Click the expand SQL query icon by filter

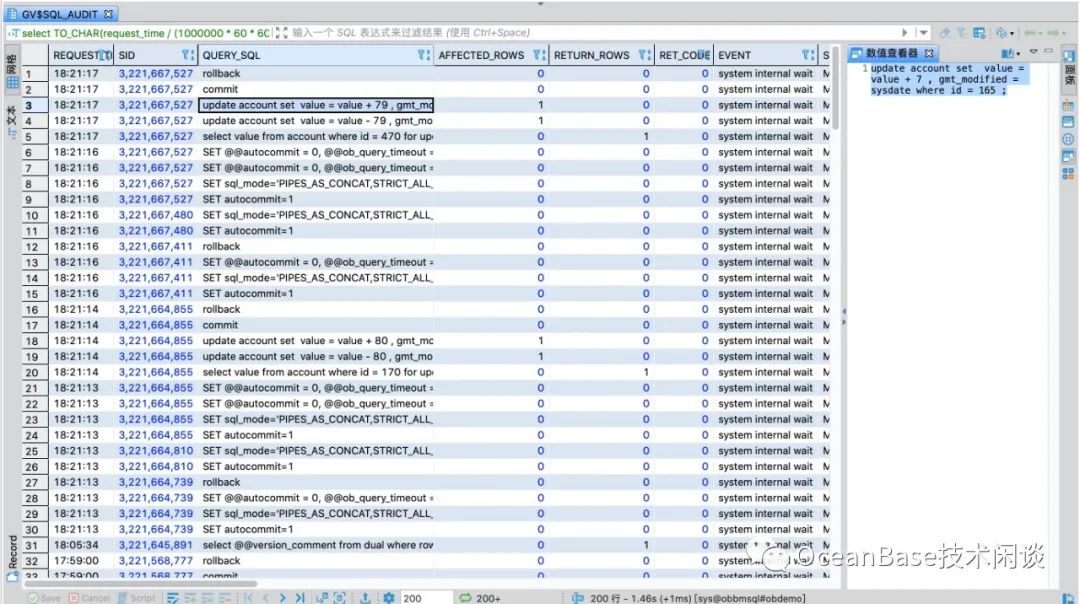281,33
